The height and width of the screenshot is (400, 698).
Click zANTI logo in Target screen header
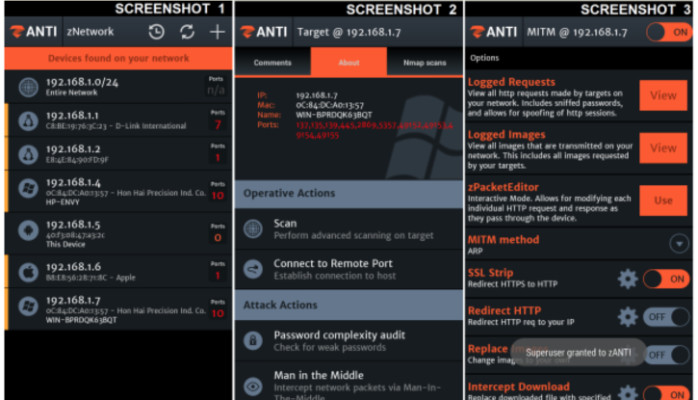coord(264,32)
